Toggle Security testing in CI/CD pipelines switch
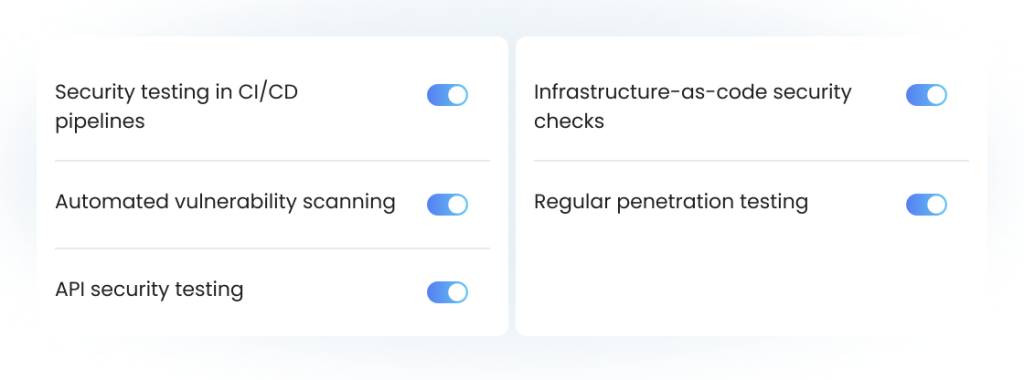This screenshot has width=1024, height=380. (x=447, y=95)
